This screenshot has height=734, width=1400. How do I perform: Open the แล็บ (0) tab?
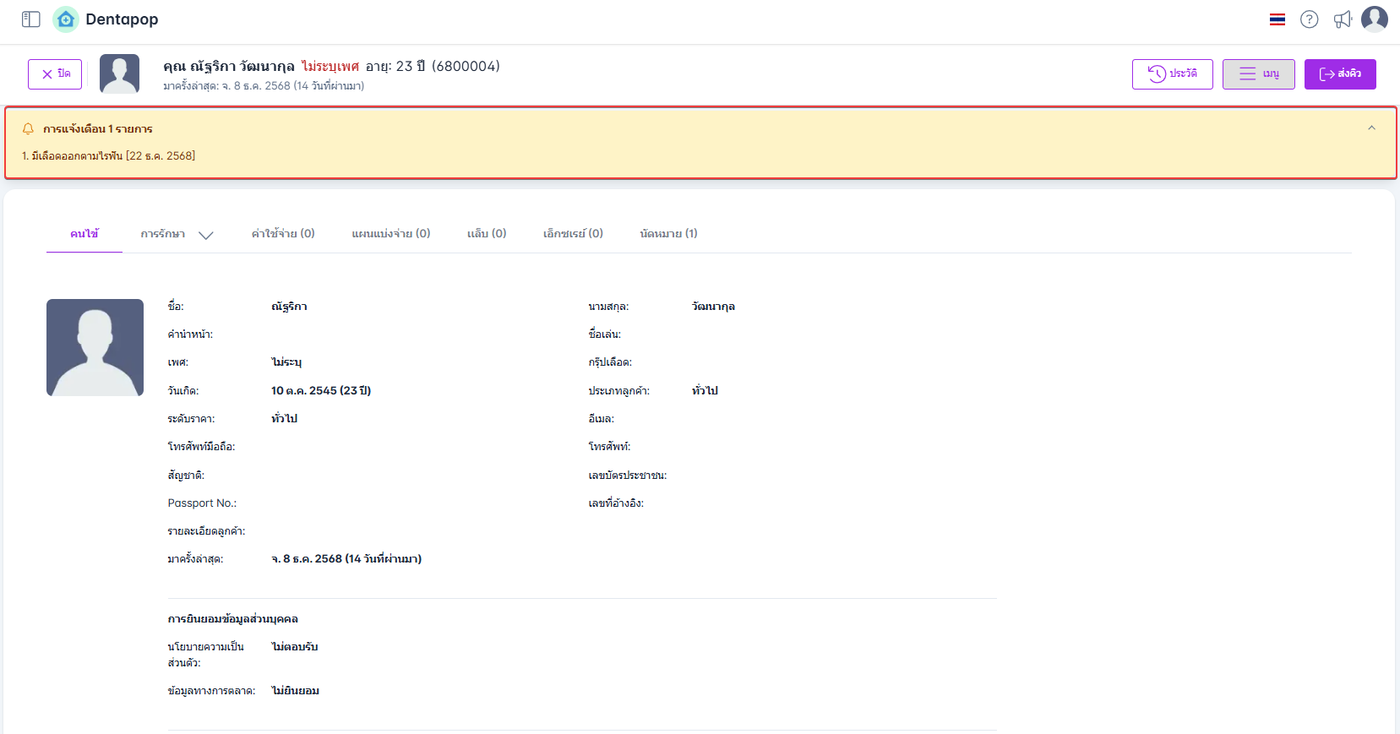(487, 234)
